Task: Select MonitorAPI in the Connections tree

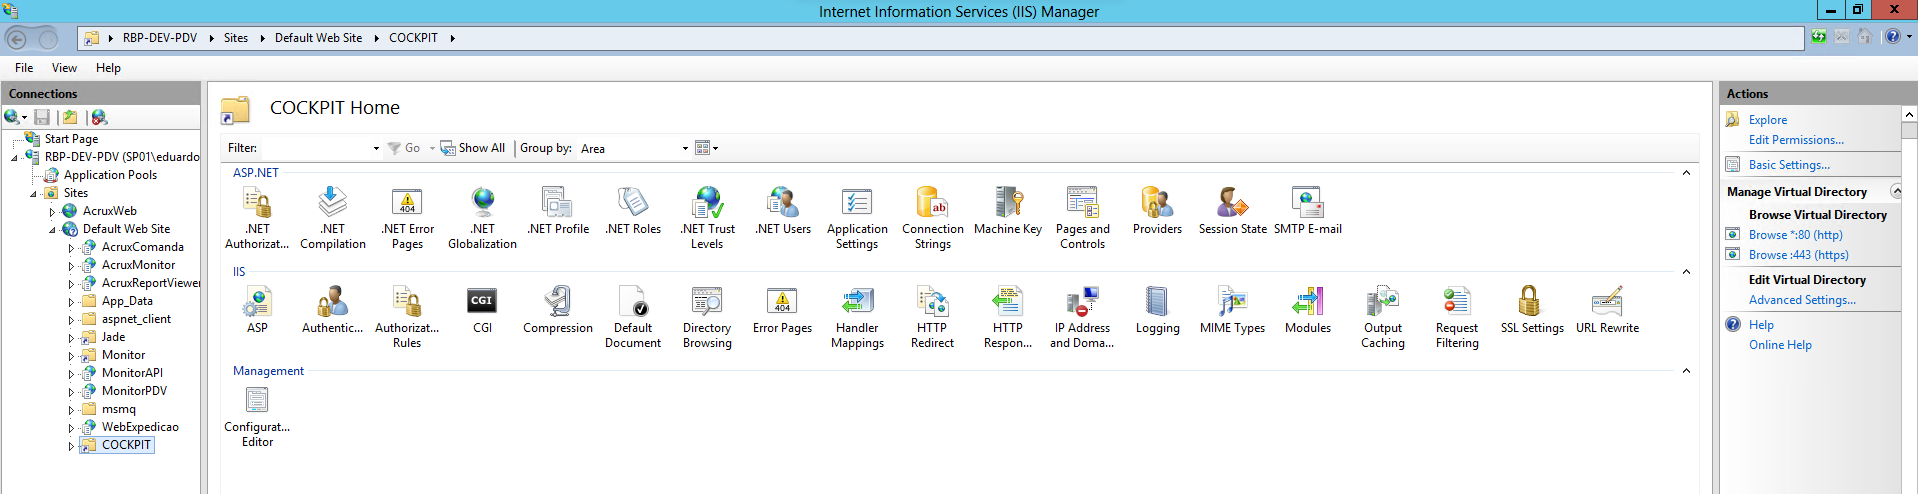Action: pyautogui.click(x=132, y=373)
